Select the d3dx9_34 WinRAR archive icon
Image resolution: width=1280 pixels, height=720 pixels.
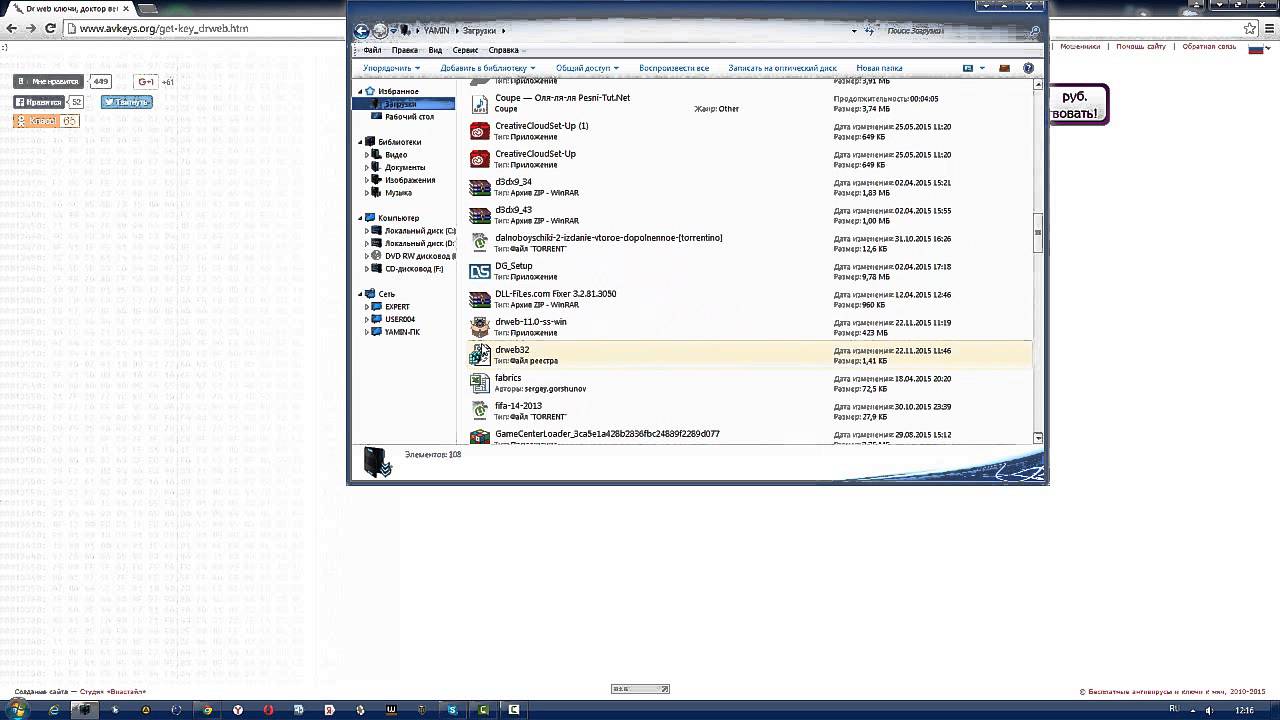[480, 187]
